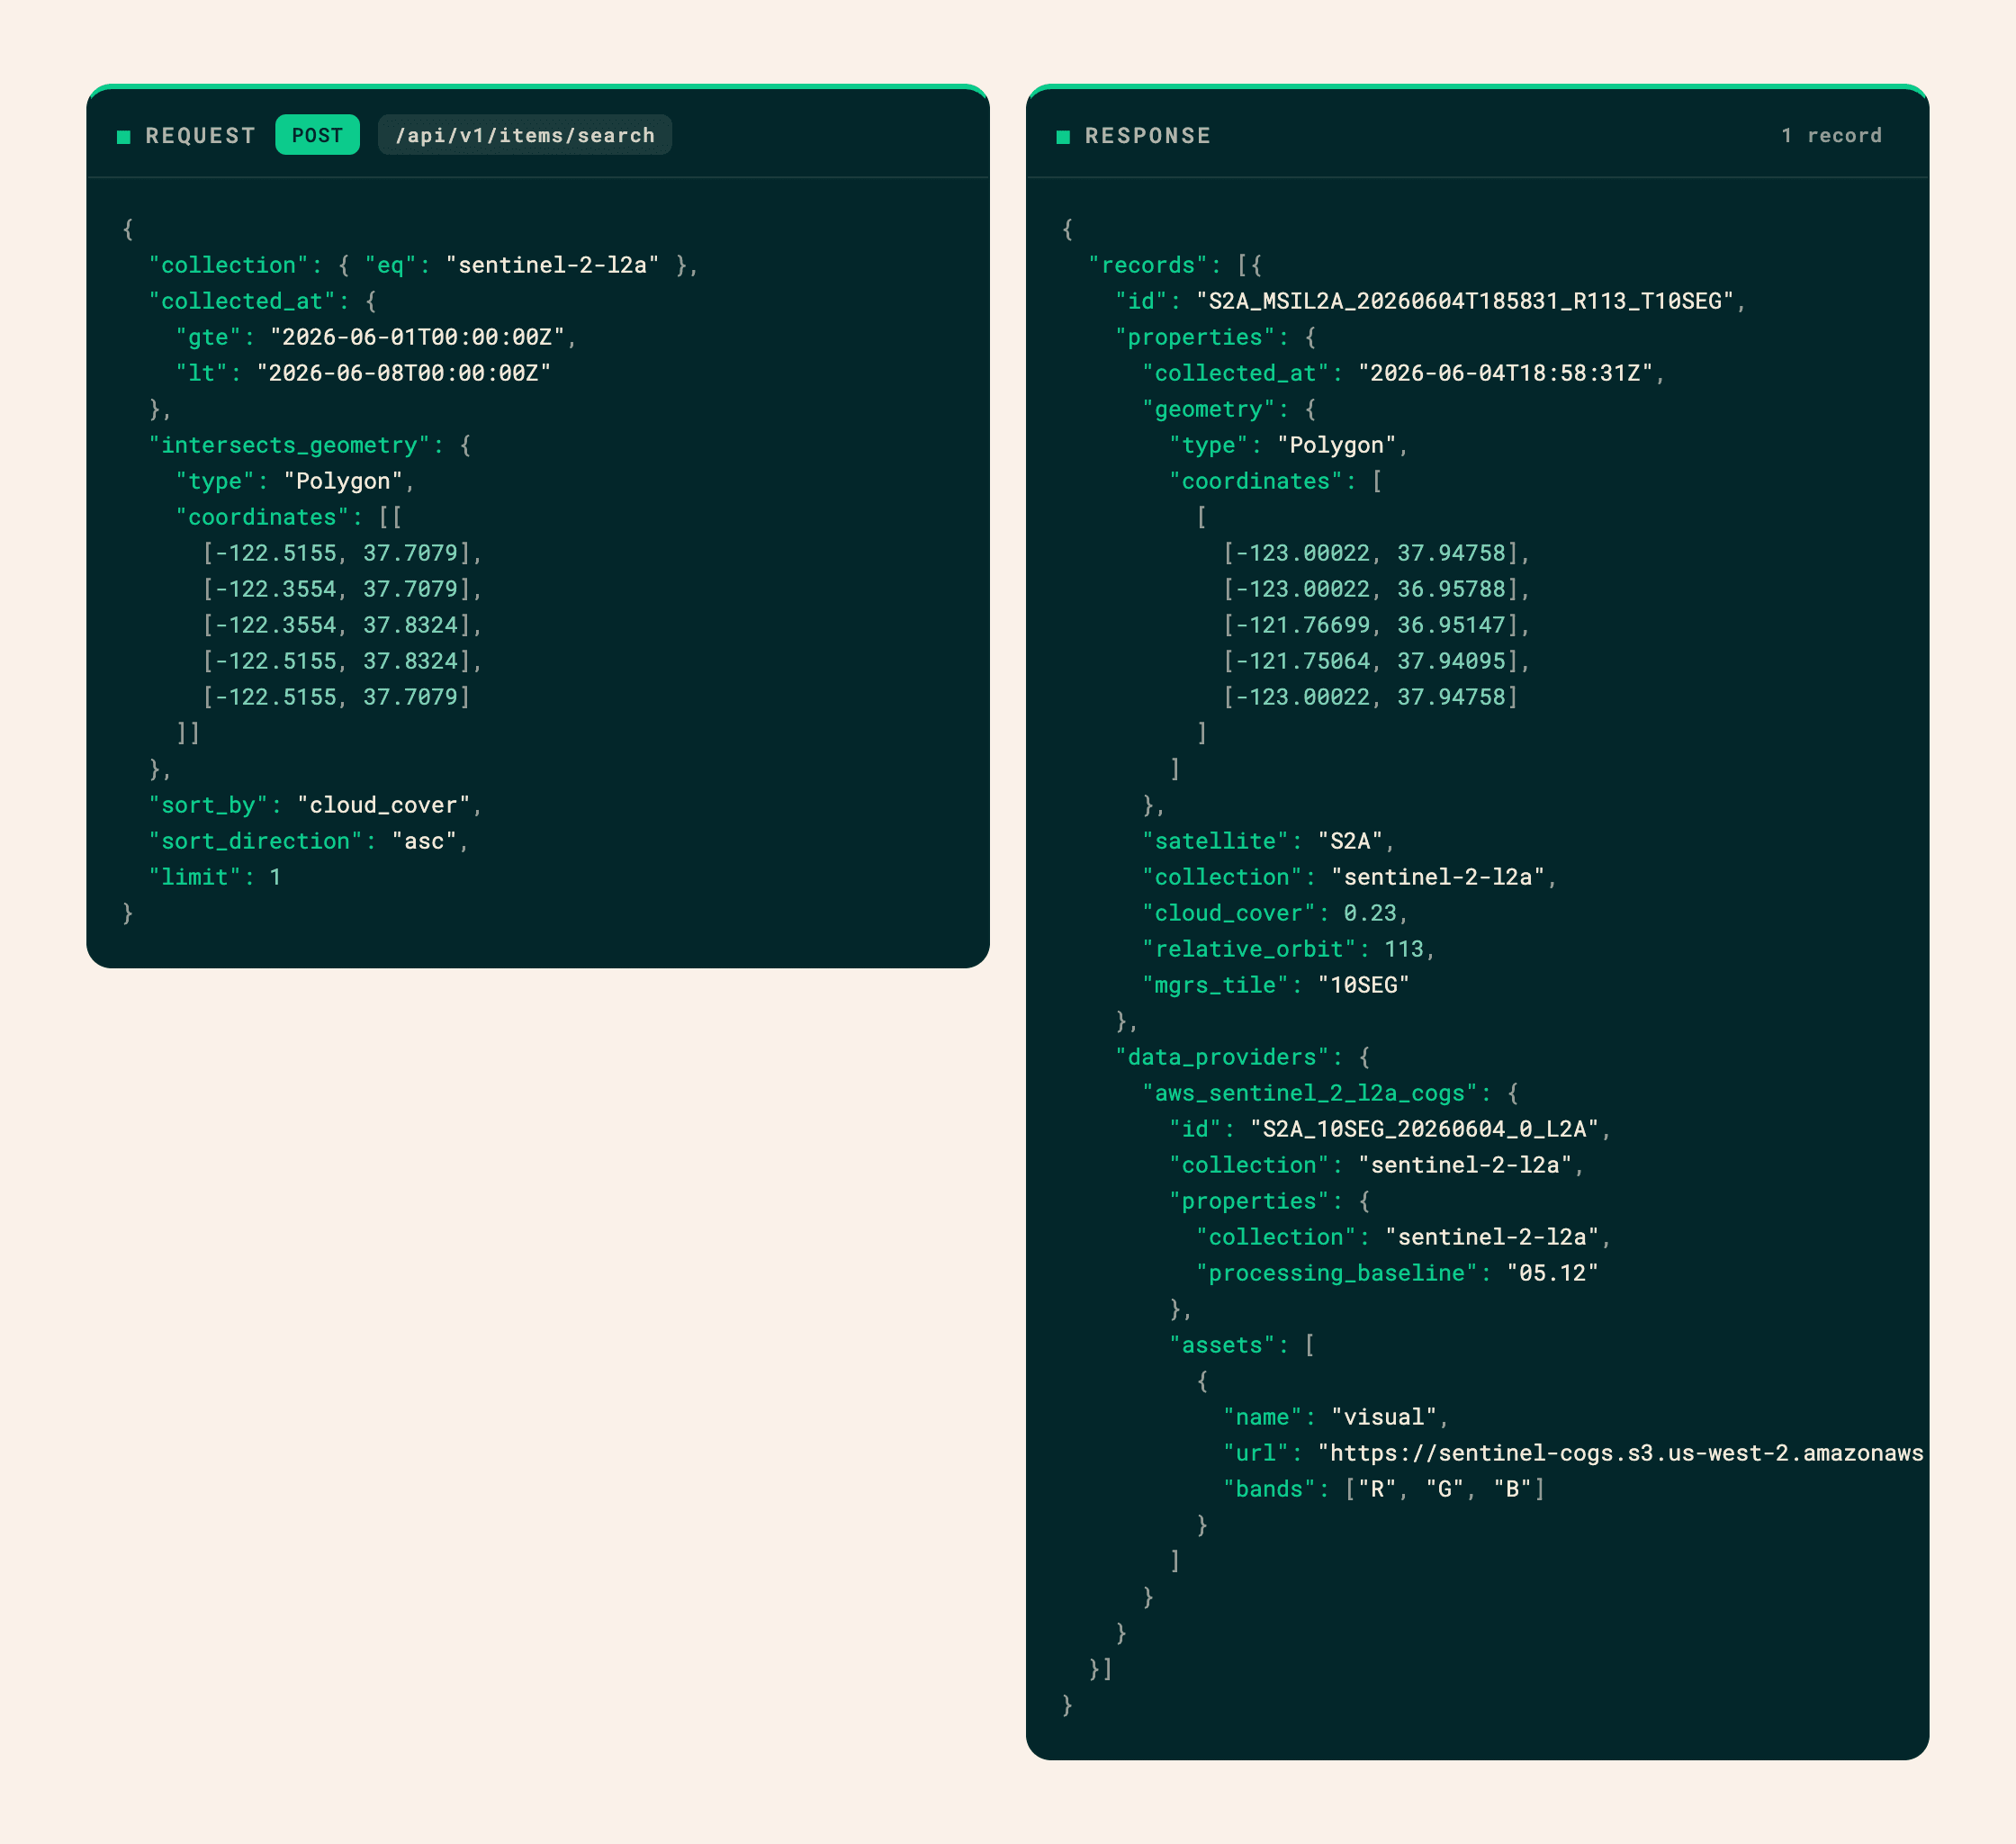Click the '1 record' count label
The image size is (2016, 1844).
click(1831, 136)
